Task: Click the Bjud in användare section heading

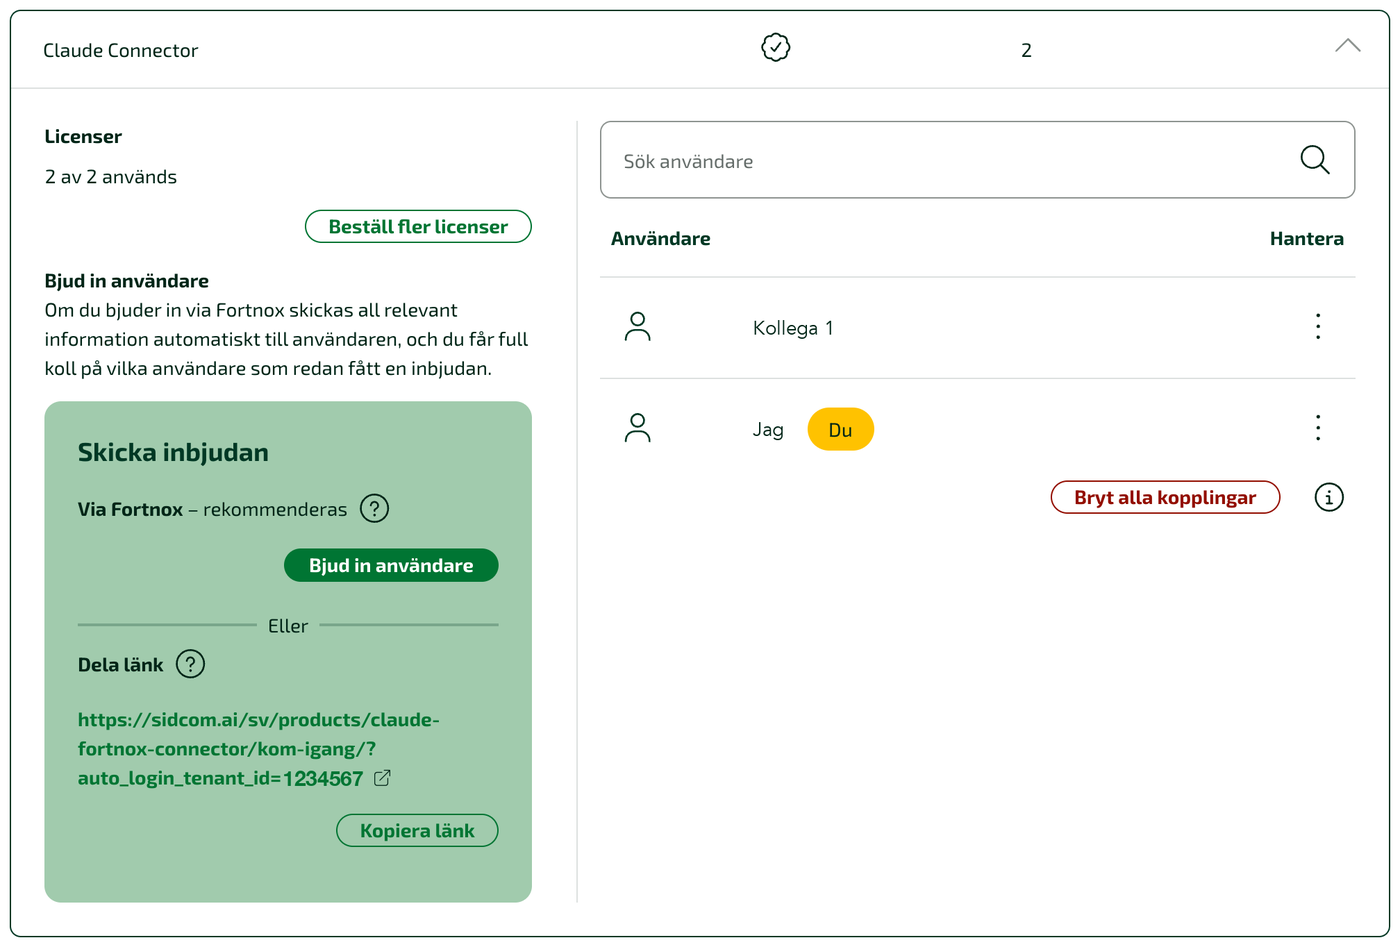Action: click(126, 281)
